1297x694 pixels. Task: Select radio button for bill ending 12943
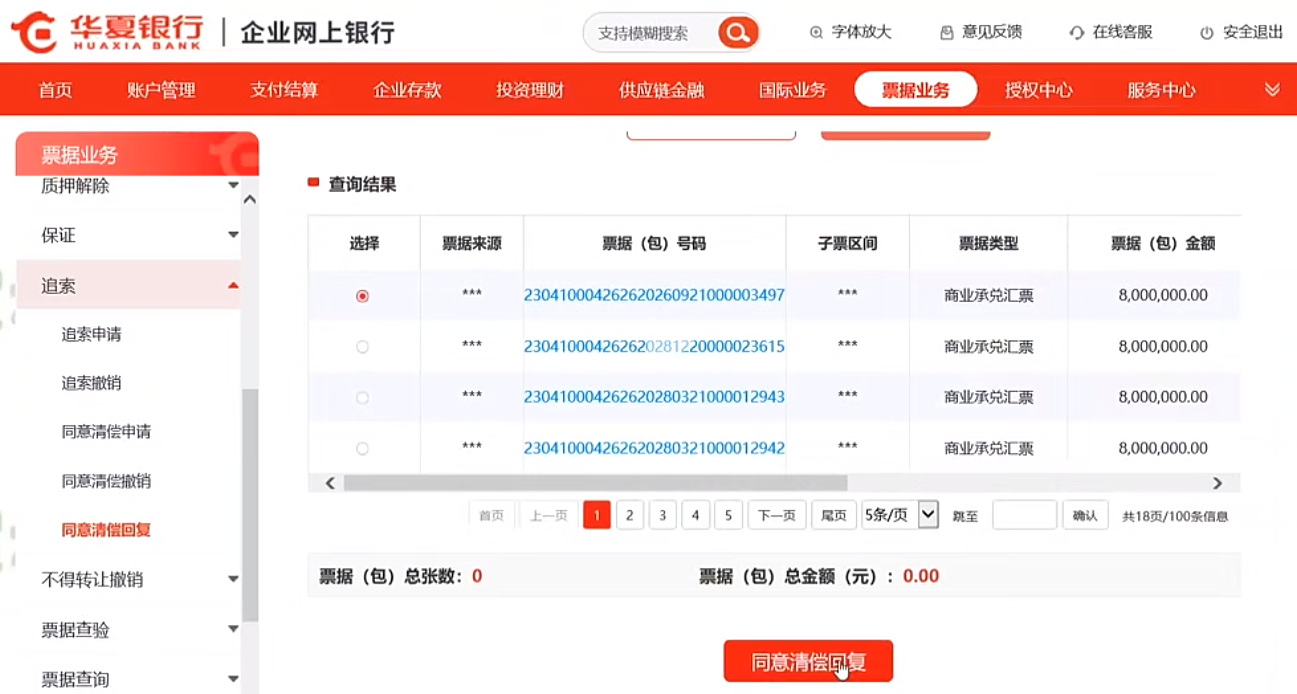pyautogui.click(x=362, y=398)
